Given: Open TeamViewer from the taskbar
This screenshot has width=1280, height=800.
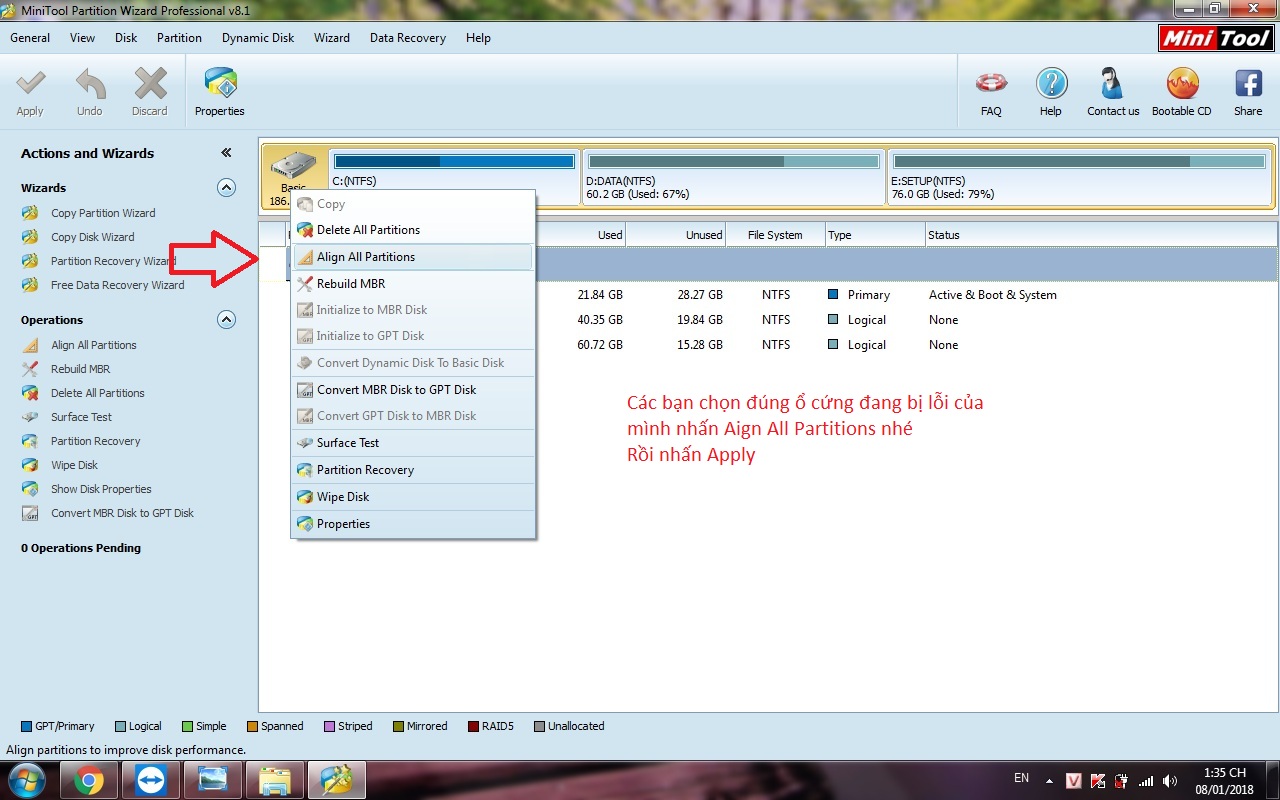Looking at the screenshot, I should (x=151, y=780).
